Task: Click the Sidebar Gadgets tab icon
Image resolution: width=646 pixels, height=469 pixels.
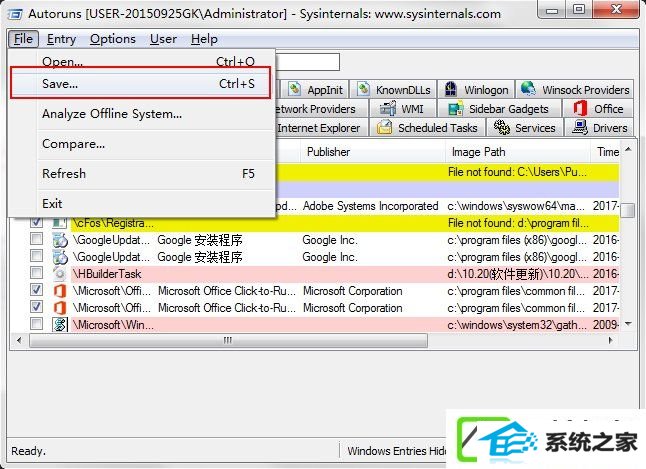Action: [456, 108]
